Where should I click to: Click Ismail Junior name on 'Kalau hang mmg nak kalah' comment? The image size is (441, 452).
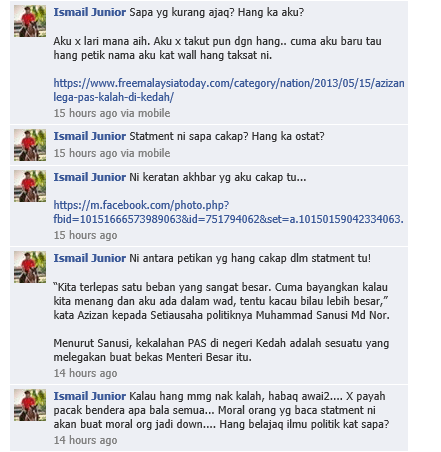pyautogui.click(x=90, y=396)
